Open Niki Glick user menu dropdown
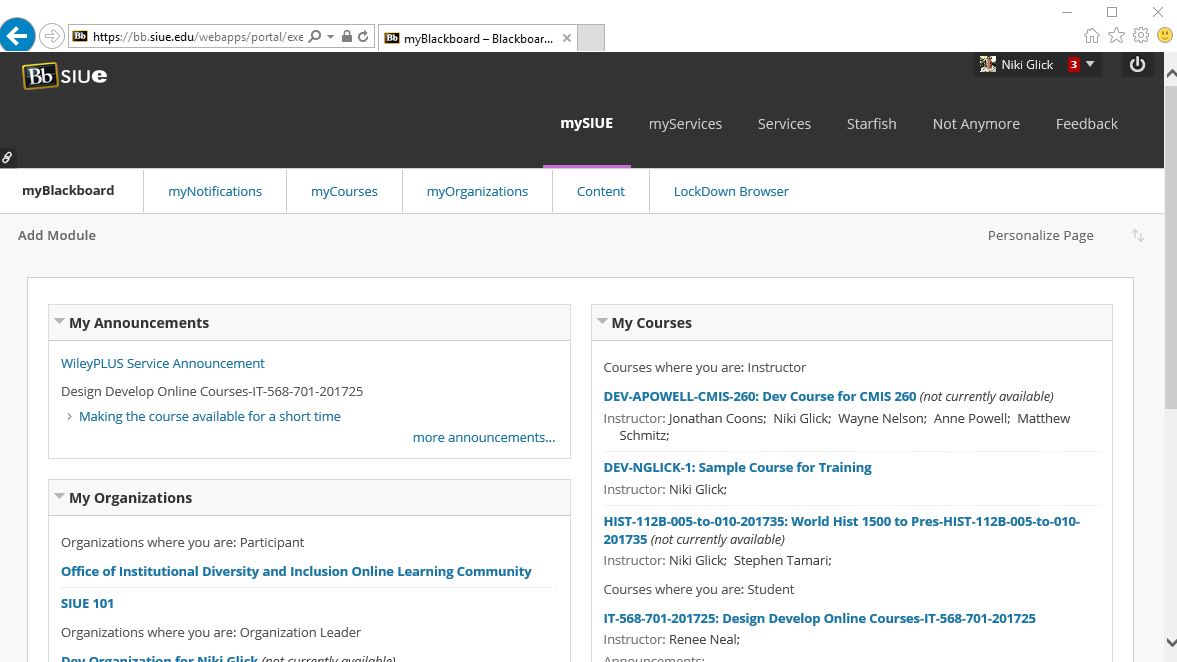Image resolution: width=1177 pixels, height=662 pixels. tap(1090, 64)
